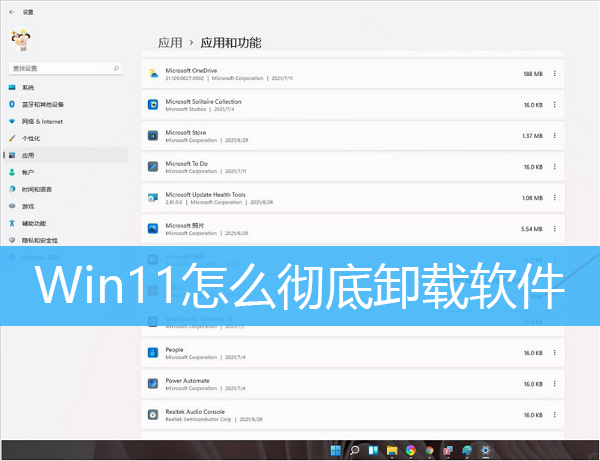Open three-dot menu for Microsoft 照片
This screenshot has width=600, height=461.
(x=554, y=228)
